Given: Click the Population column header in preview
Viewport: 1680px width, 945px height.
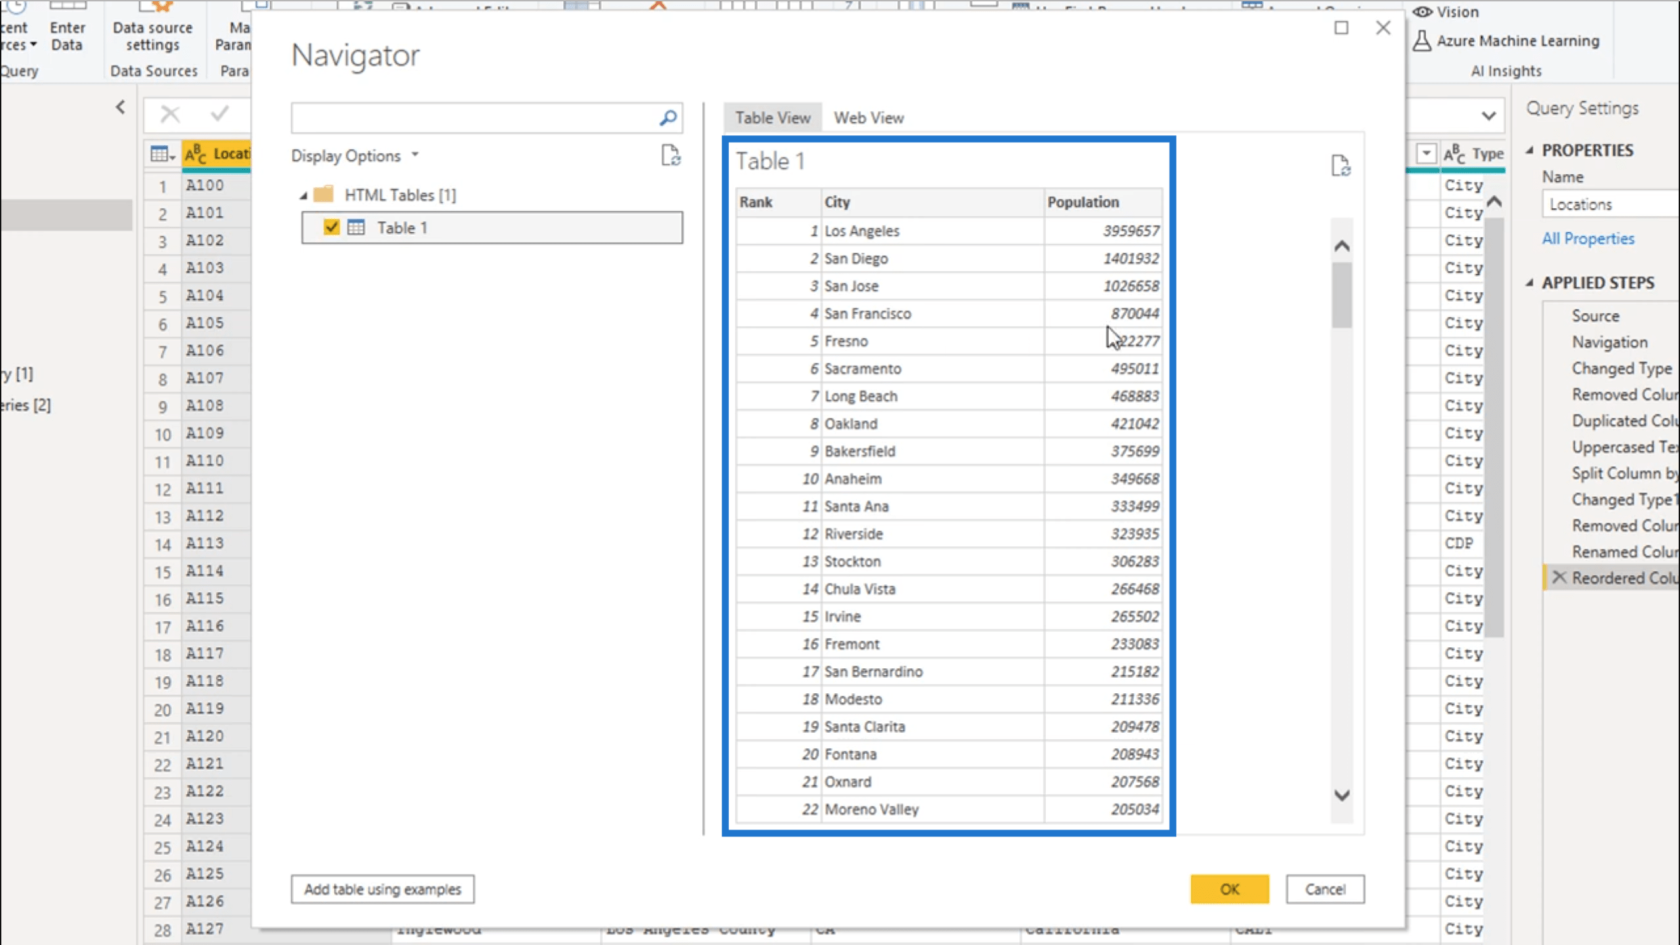Looking at the screenshot, I should coord(1103,202).
